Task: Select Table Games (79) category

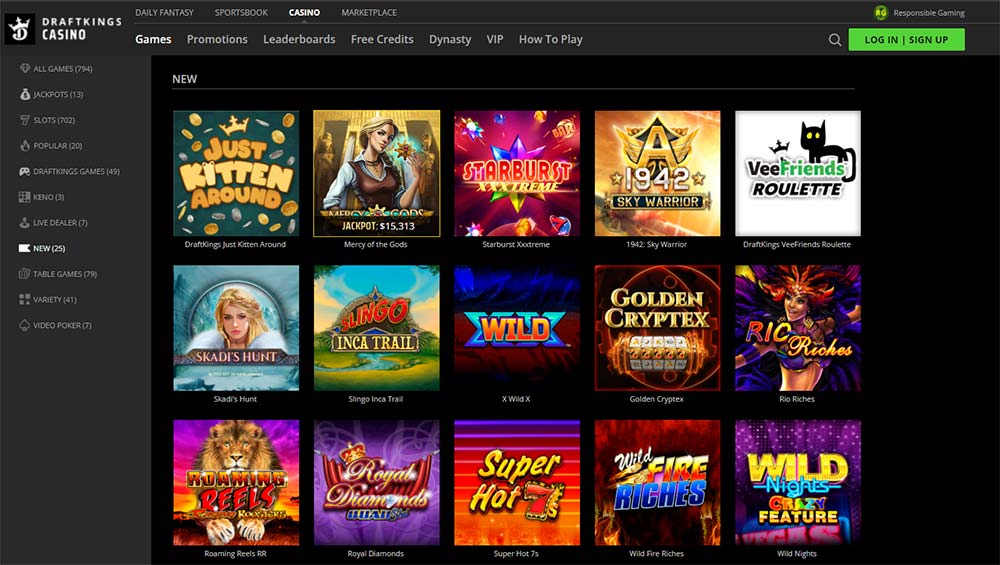Action: coord(65,274)
